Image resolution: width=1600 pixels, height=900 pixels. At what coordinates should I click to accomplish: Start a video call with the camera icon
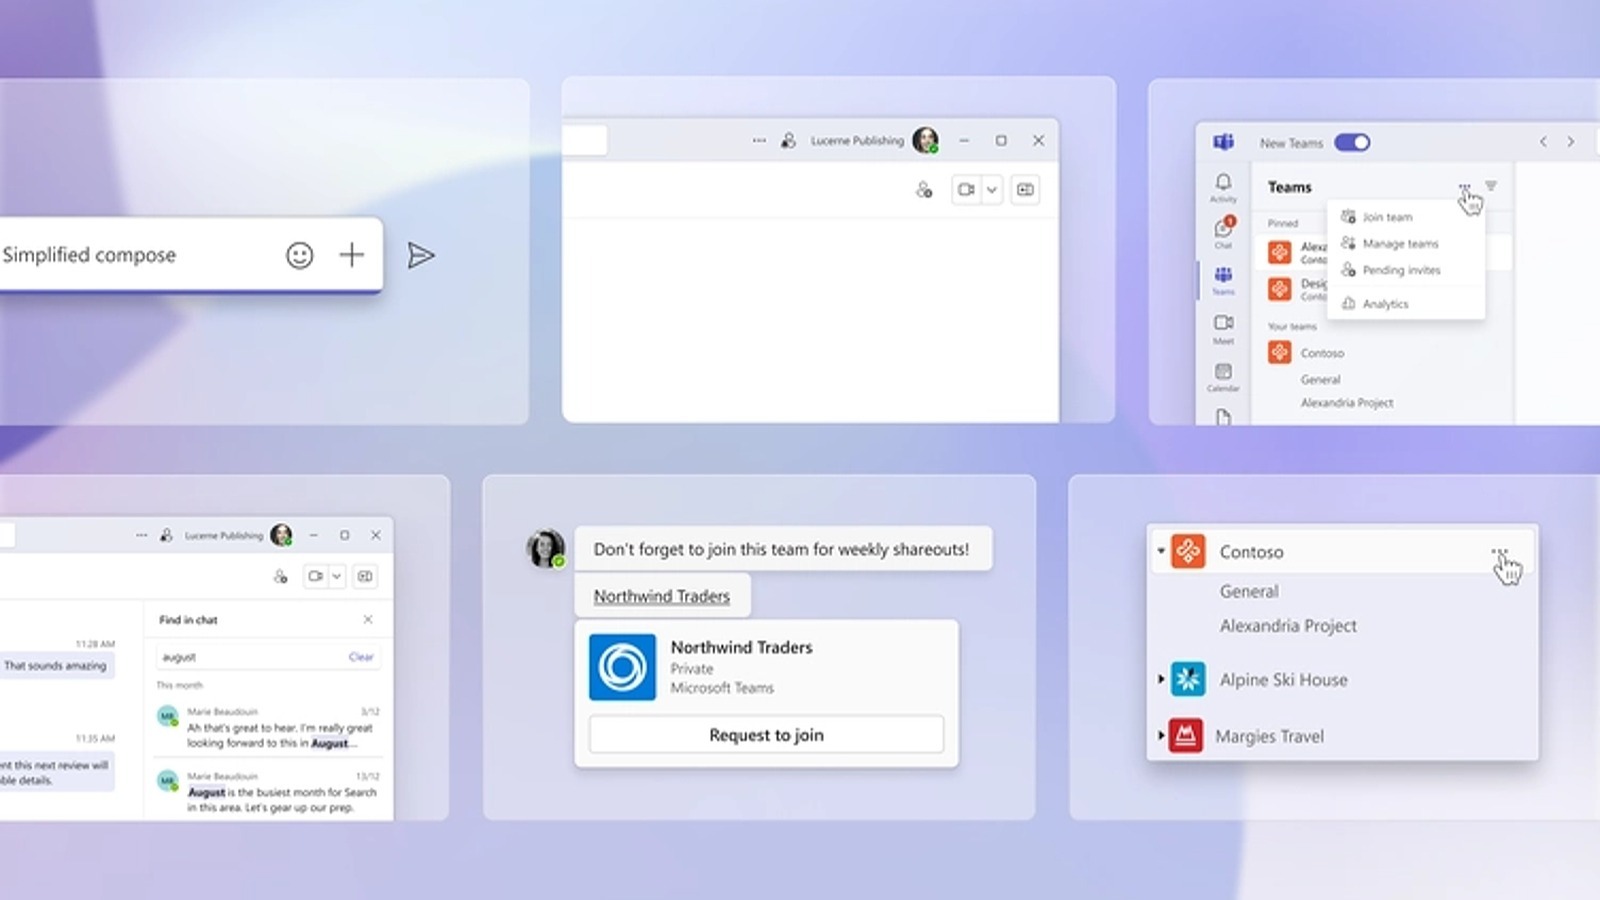tap(965, 189)
